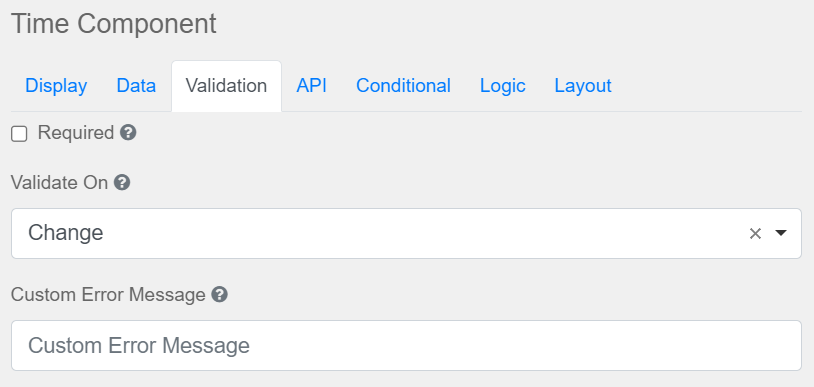Focus the Custom Error Message input field

[x=406, y=345]
